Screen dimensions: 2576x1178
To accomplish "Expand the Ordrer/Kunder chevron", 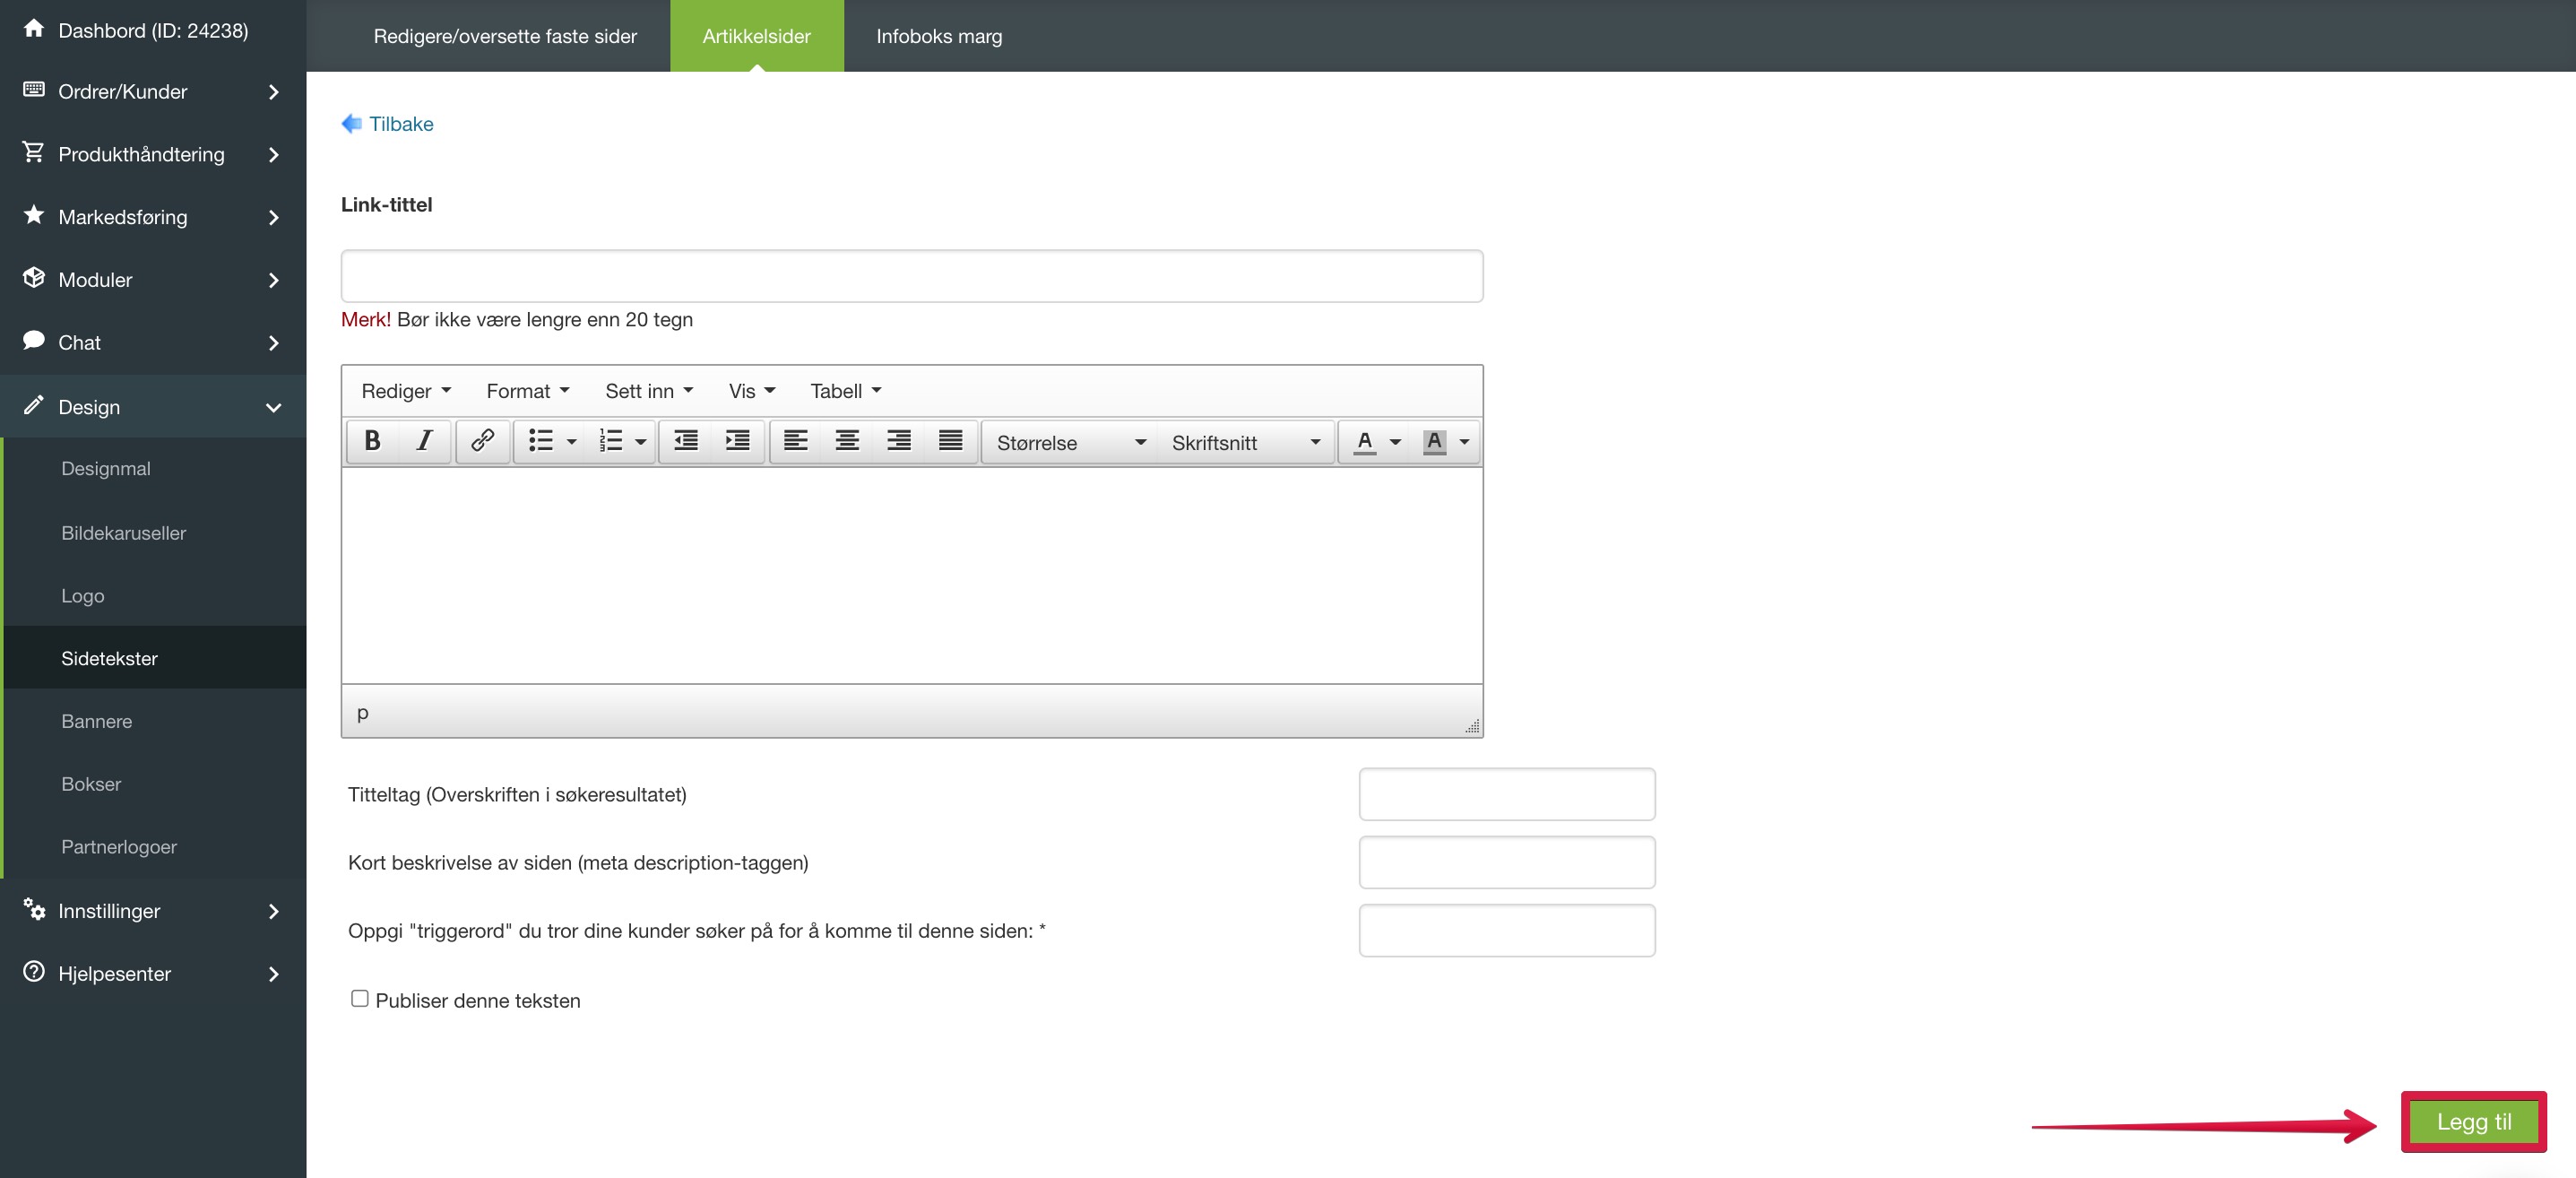I will tap(273, 92).
